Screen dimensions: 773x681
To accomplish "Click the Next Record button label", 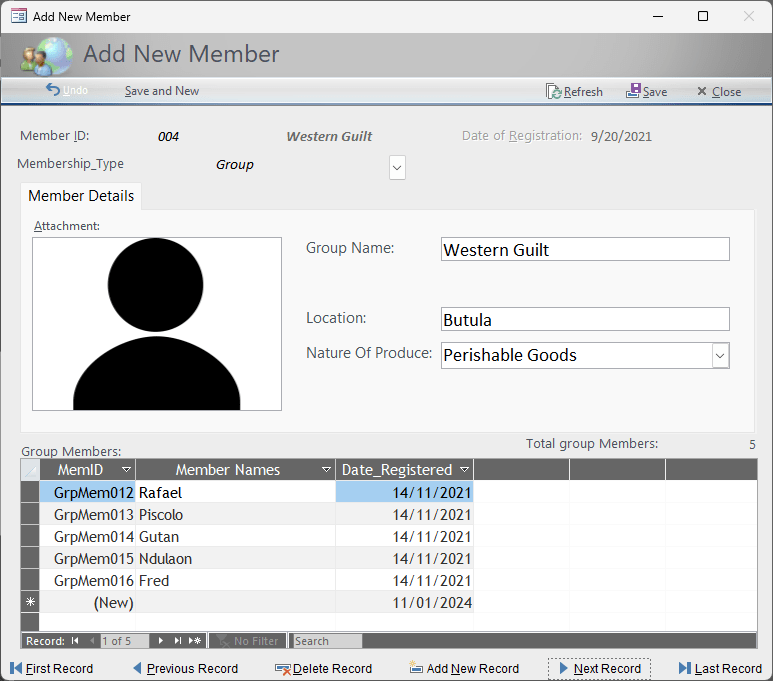I will coord(607,669).
